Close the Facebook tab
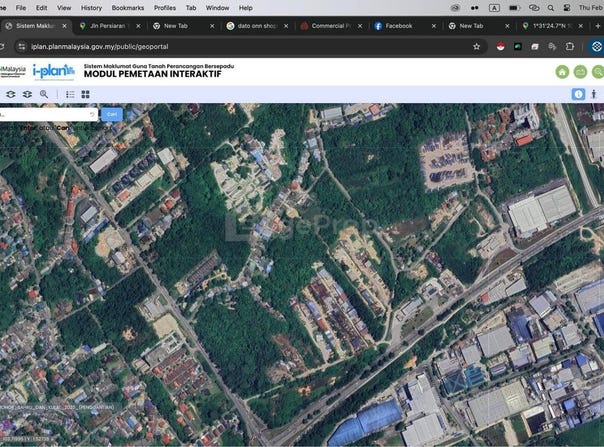The height and width of the screenshot is (447, 604). (434, 26)
